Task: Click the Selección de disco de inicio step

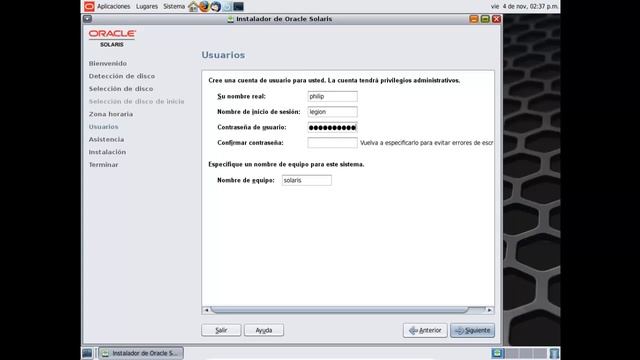Action: 136,102
